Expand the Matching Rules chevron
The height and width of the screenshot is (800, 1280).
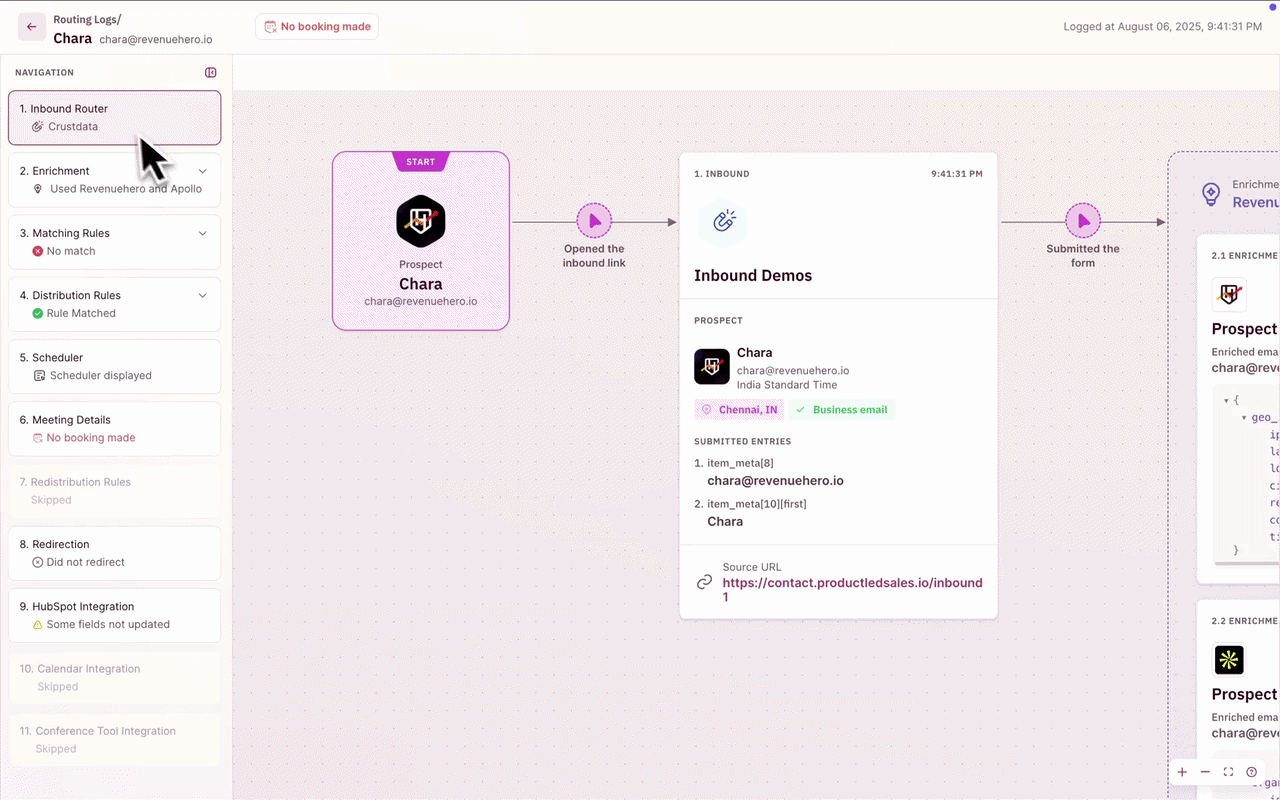tap(203, 233)
